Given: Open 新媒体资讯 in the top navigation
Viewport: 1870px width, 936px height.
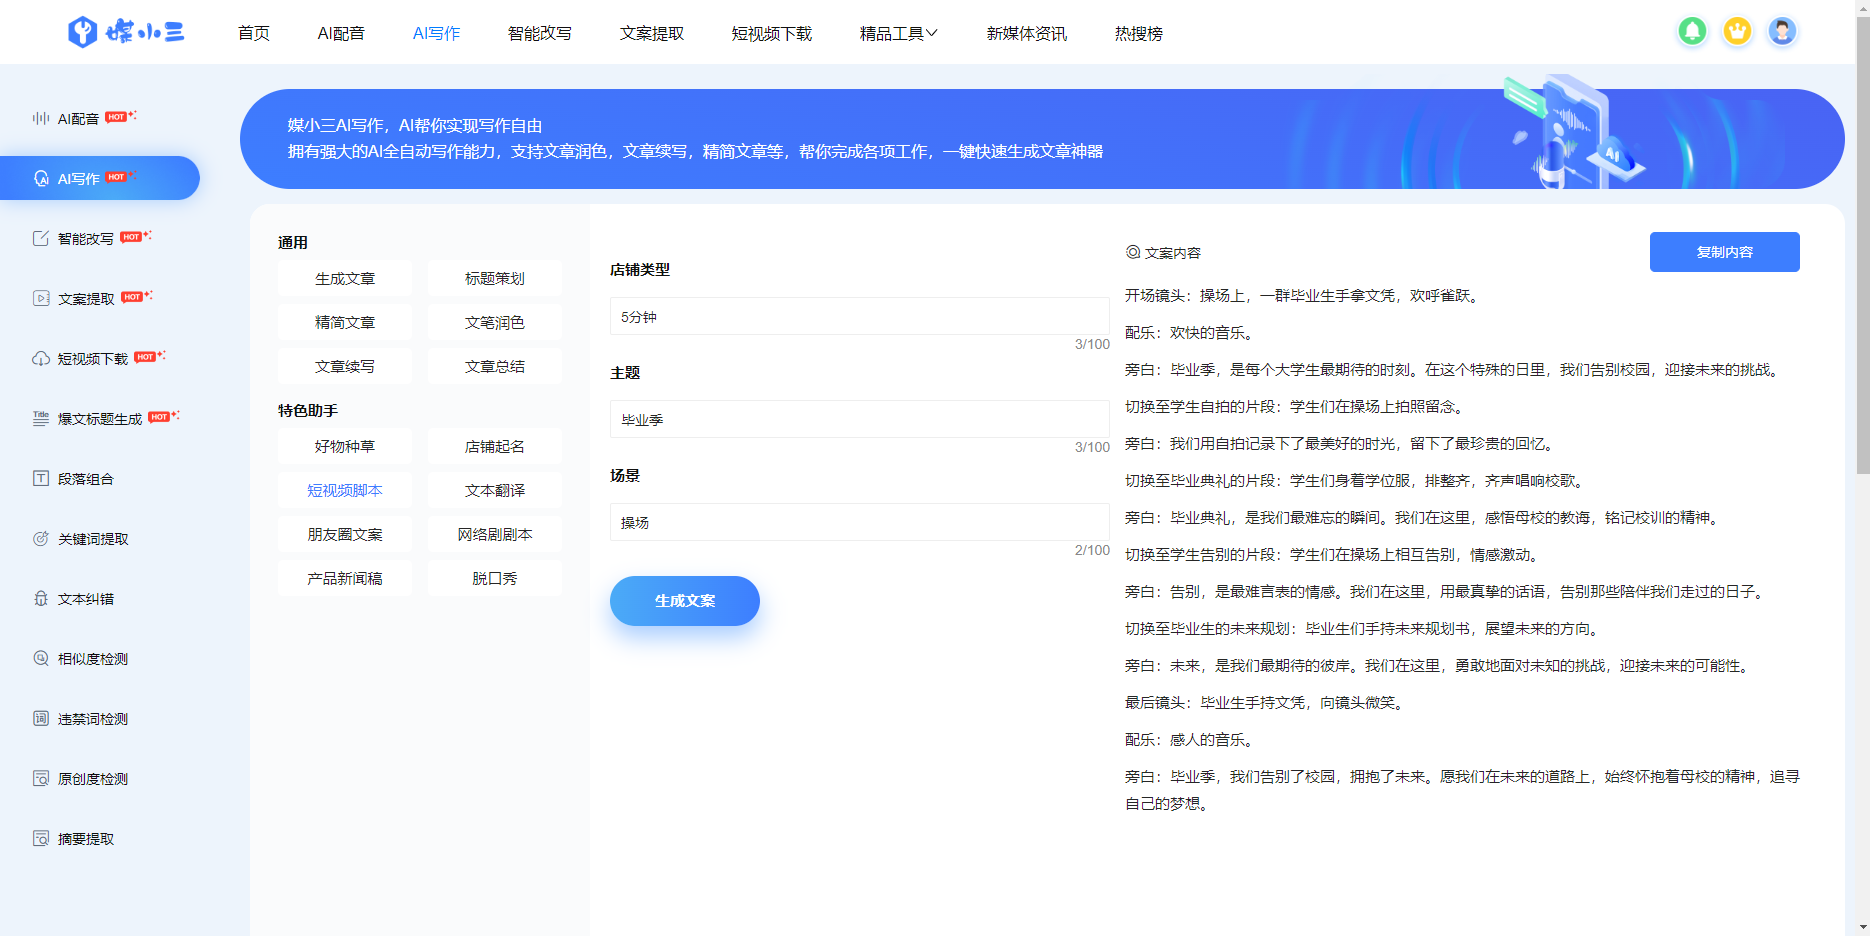Looking at the screenshot, I should 1027,33.
